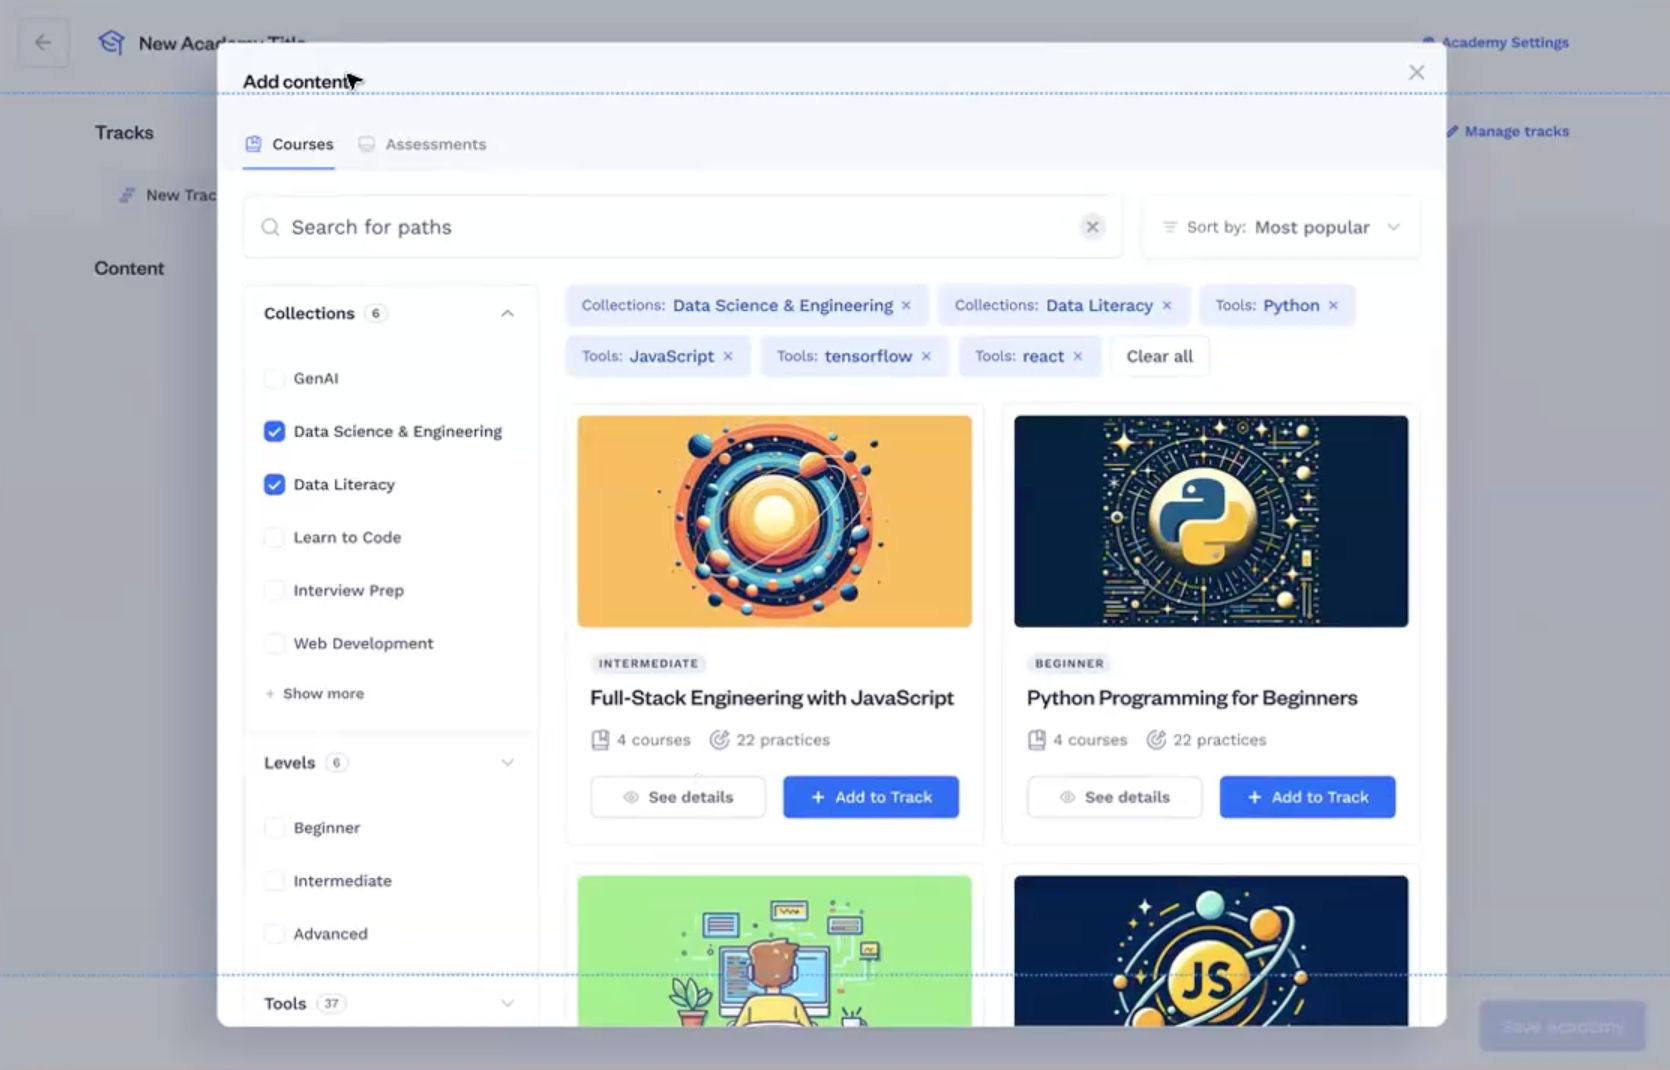The height and width of the screenshot is (1070, 1670).
Task: Clear the search field using the X icon
Action: click(x=1092, y=227)
